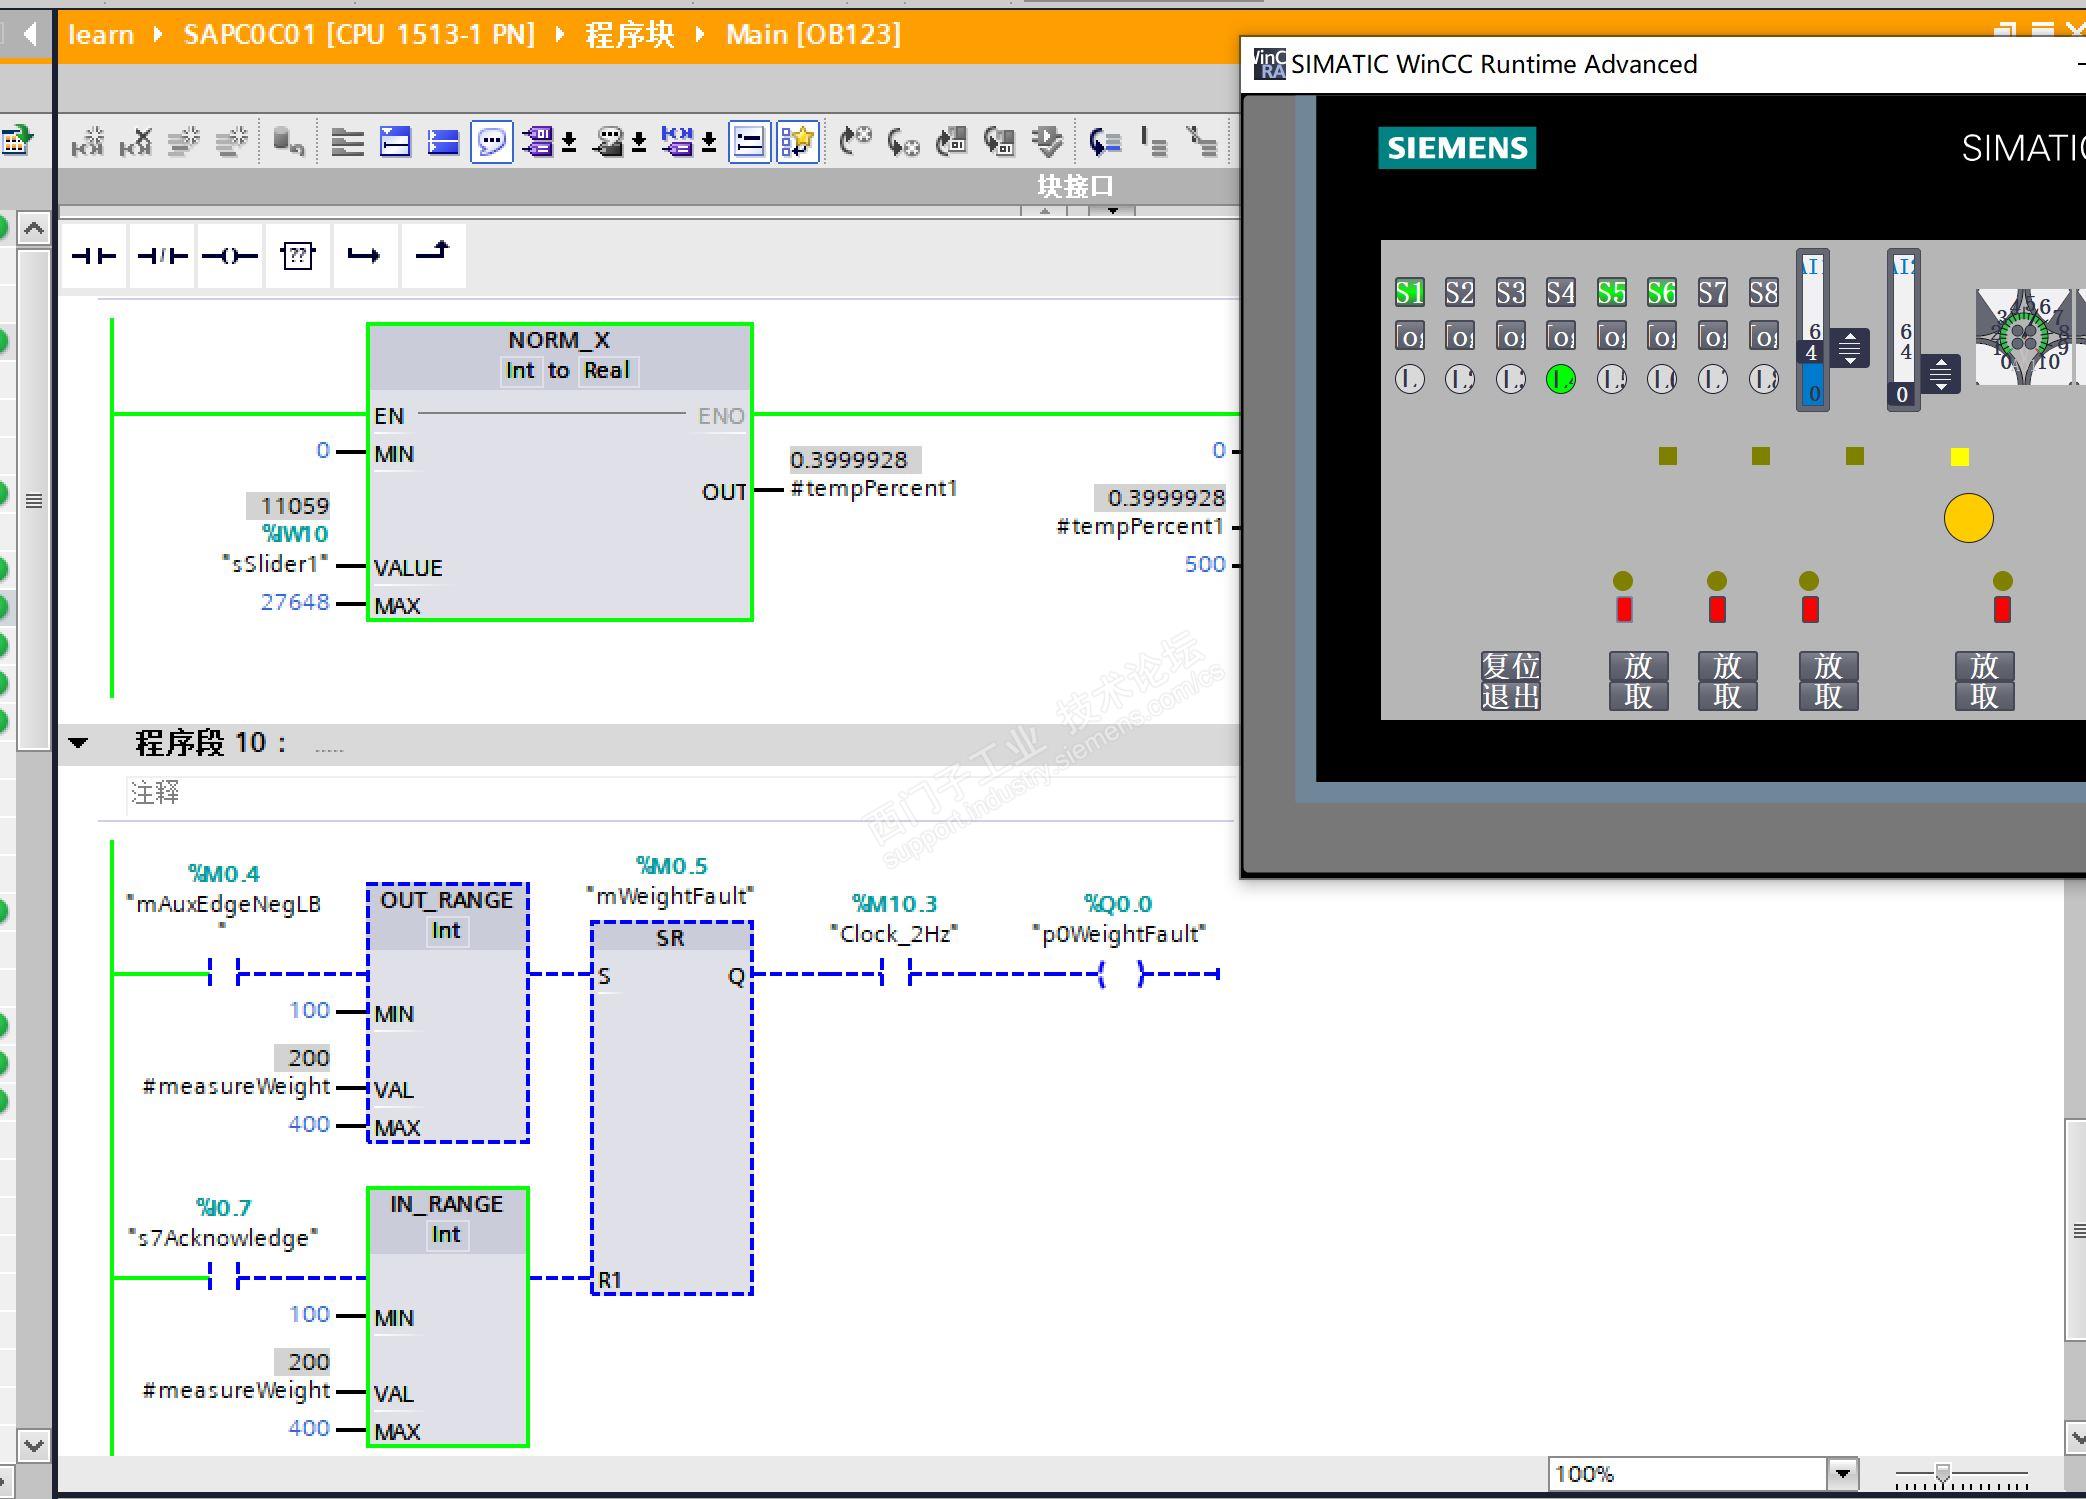The width and height of the screenshot is (2086, 1499).
Task: Click the 程序块 breadcrumb item
Action: (629, 35)
